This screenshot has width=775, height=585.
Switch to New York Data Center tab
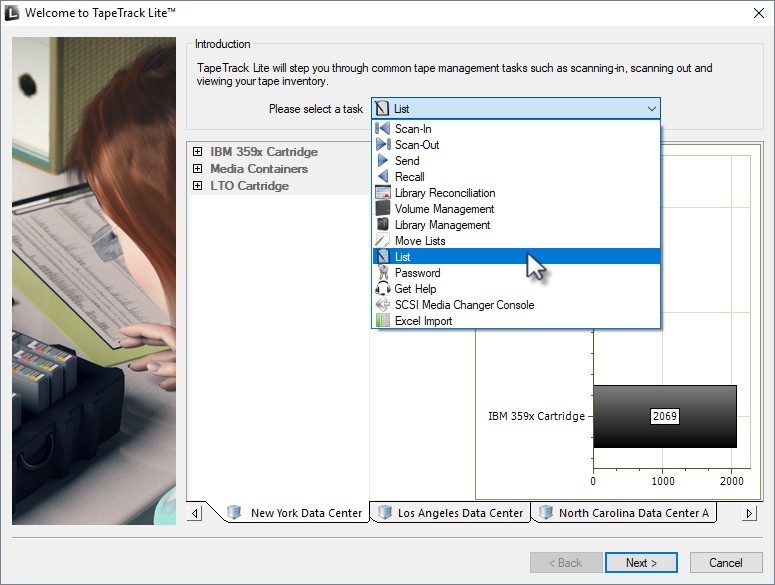(295, 512)
